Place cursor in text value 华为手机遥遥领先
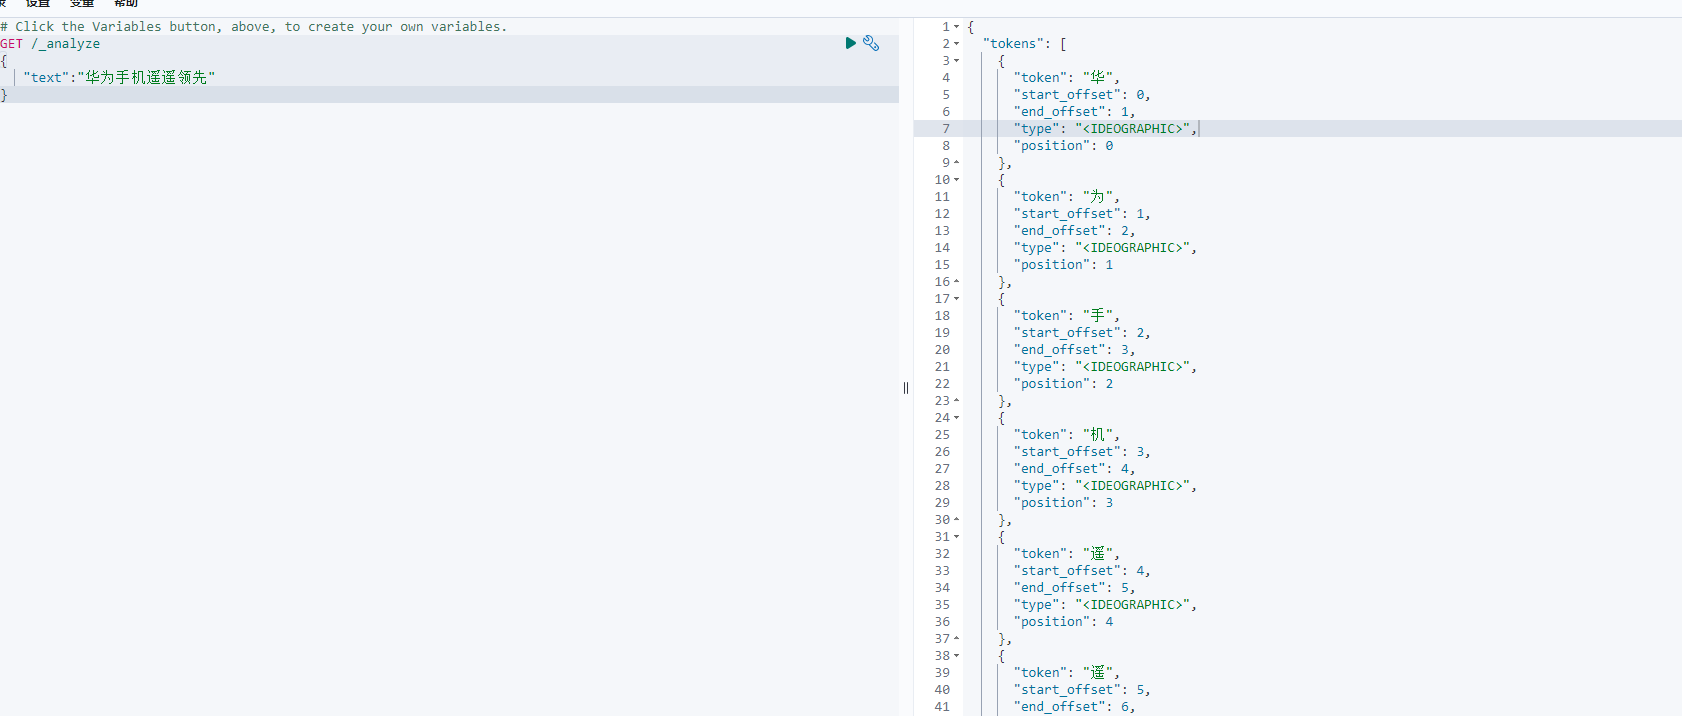 tap(146, 77)
